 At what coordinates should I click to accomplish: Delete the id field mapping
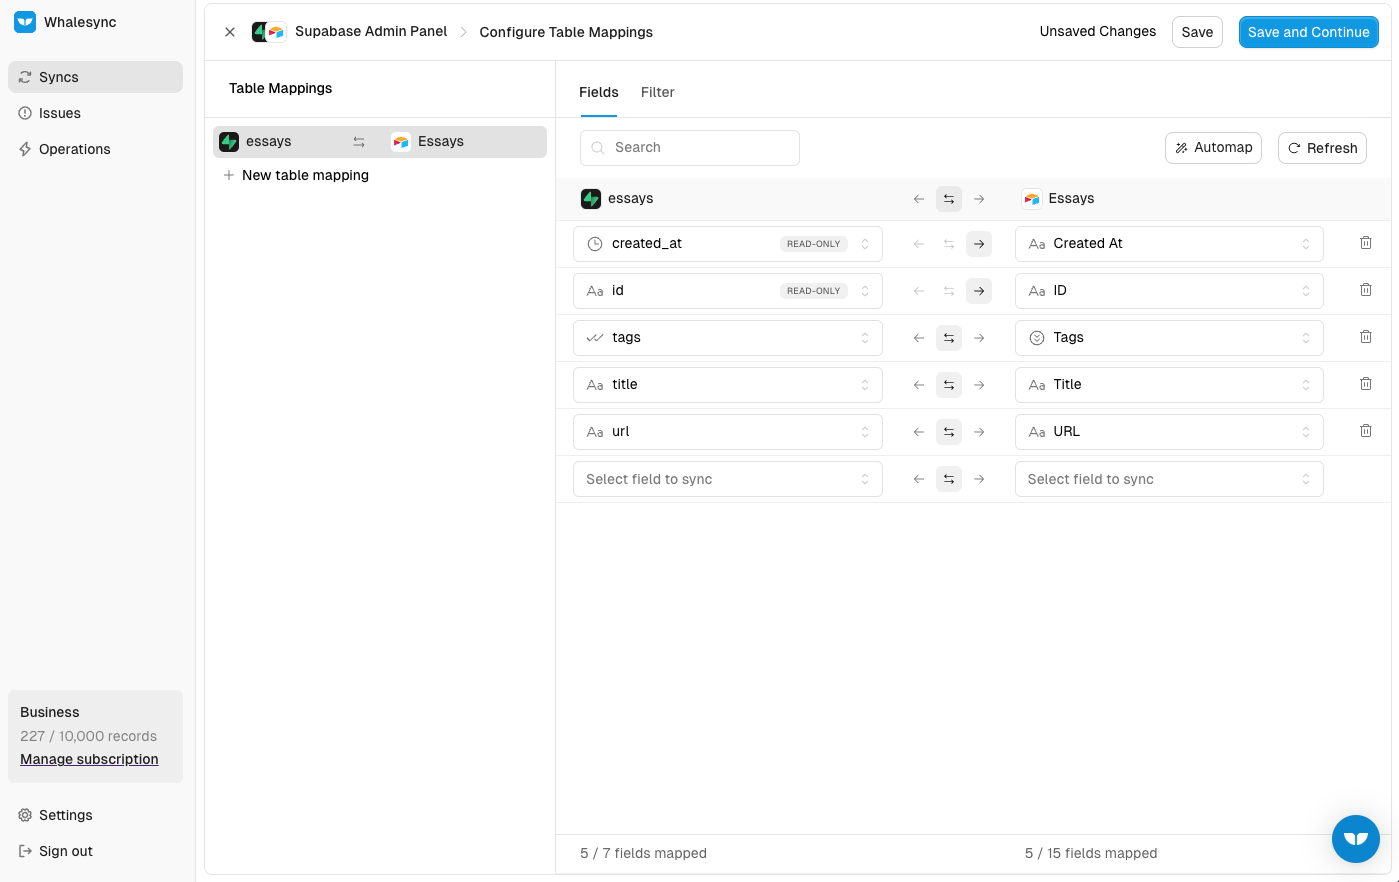coord(1366,290)
